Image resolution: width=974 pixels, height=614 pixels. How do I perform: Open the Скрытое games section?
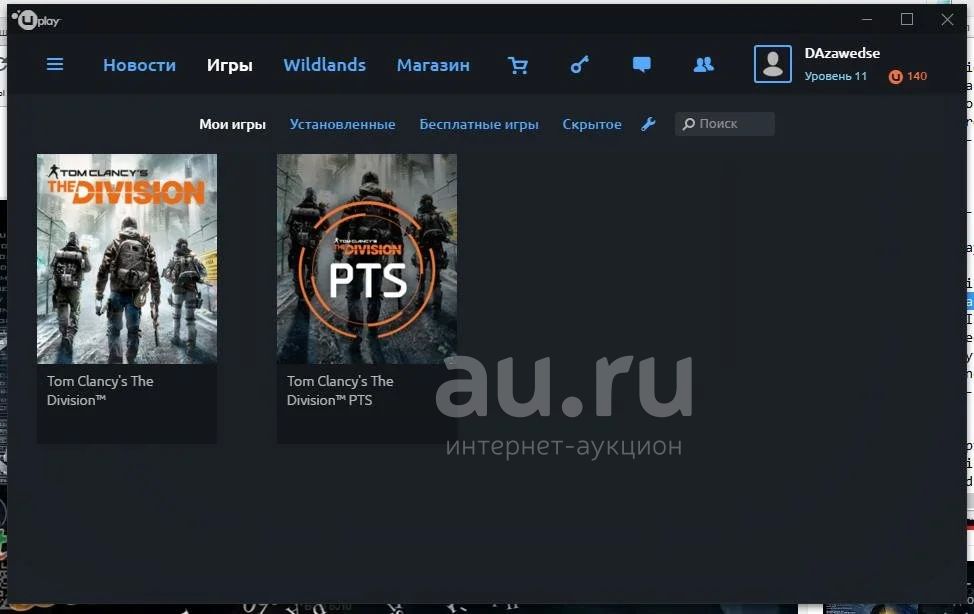592,124
